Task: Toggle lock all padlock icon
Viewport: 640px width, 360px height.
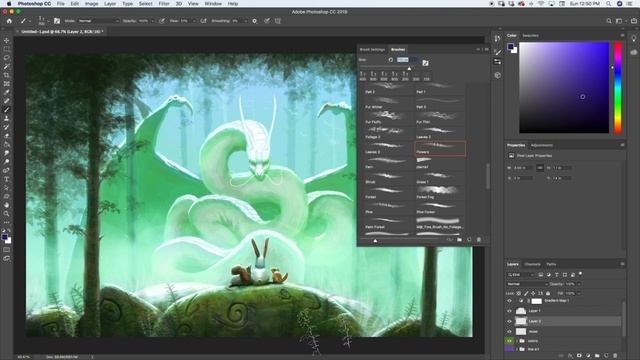Action: [x=548, y=293]
